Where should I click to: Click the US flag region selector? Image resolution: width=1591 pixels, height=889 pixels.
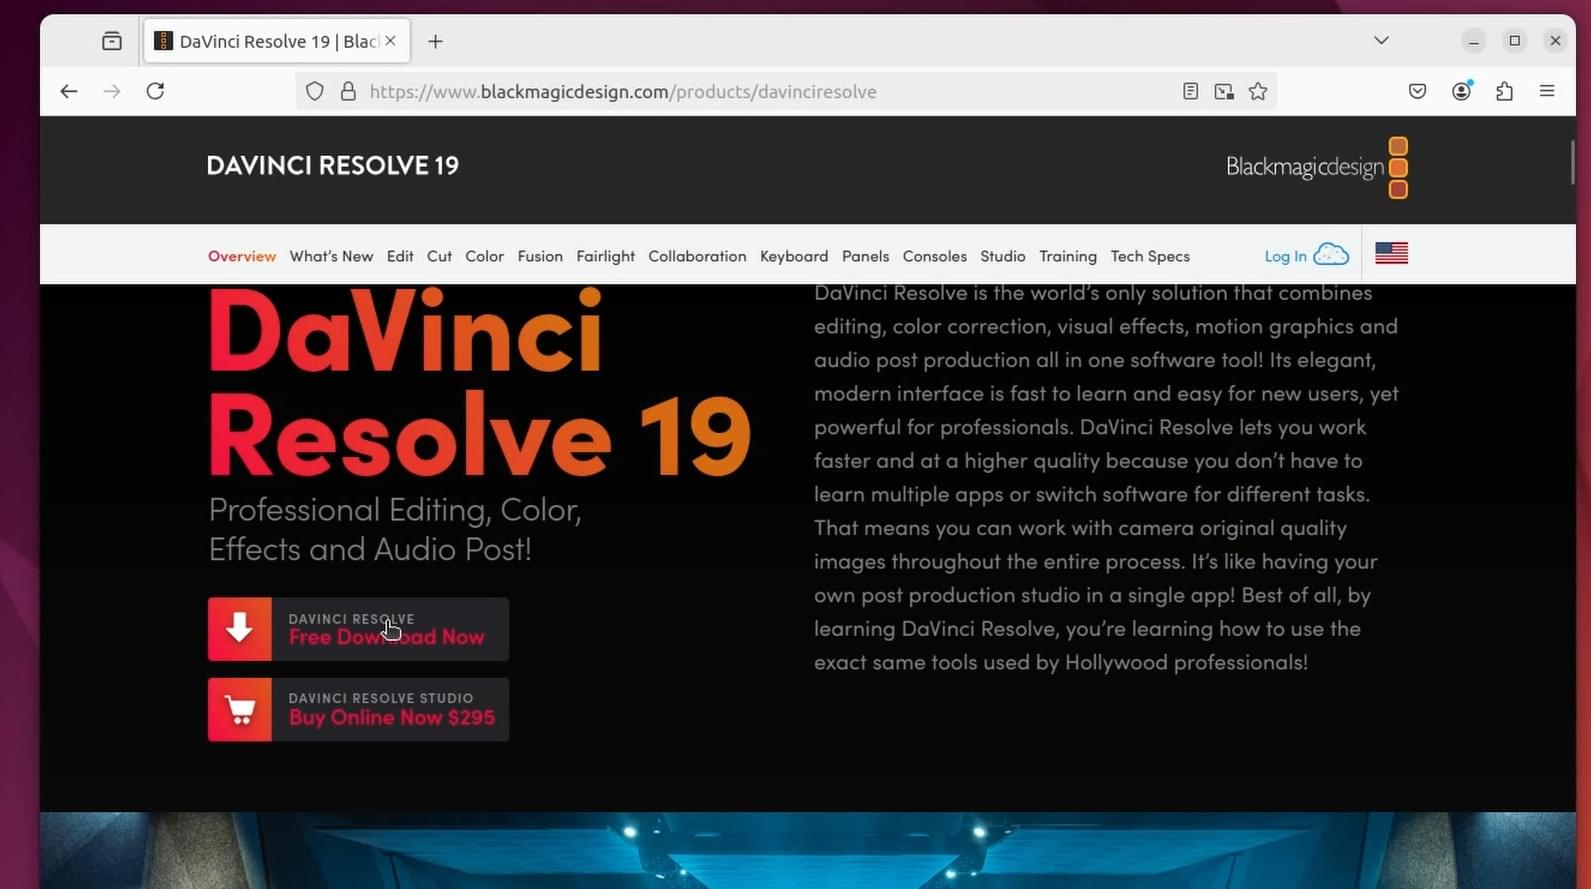pyautogui.click(x=1391, y=254)
